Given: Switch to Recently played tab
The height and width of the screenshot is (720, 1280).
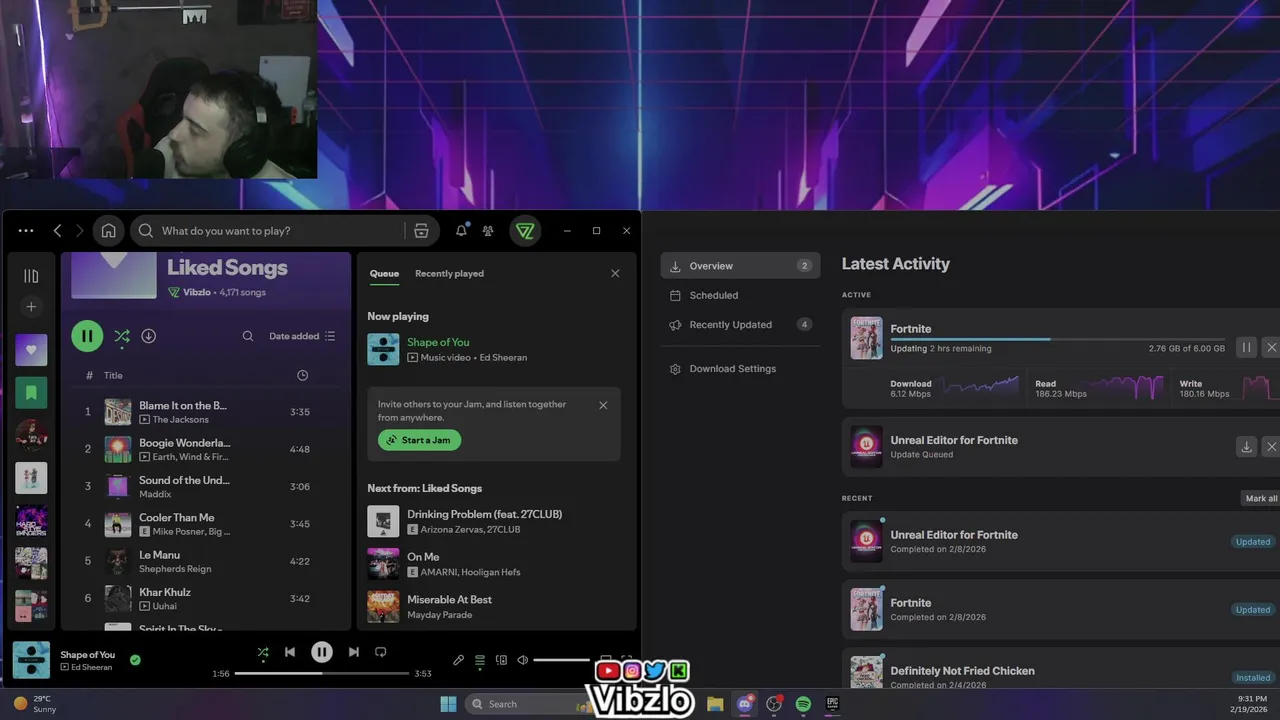Looking at the screenshot, I should tap(449, 273).
